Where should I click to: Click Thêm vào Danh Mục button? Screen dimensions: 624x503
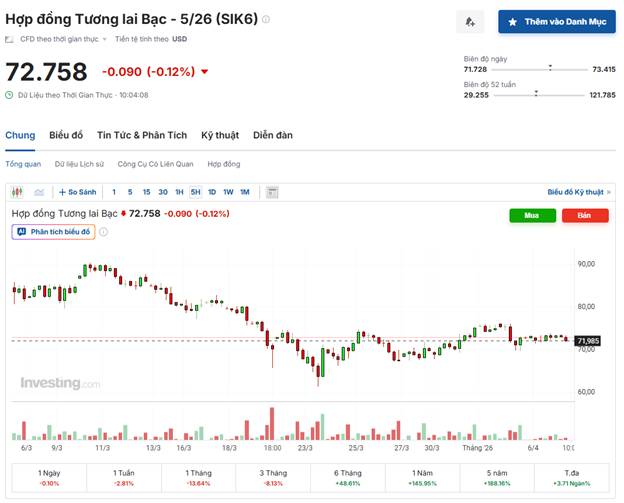tap(557, 21)
